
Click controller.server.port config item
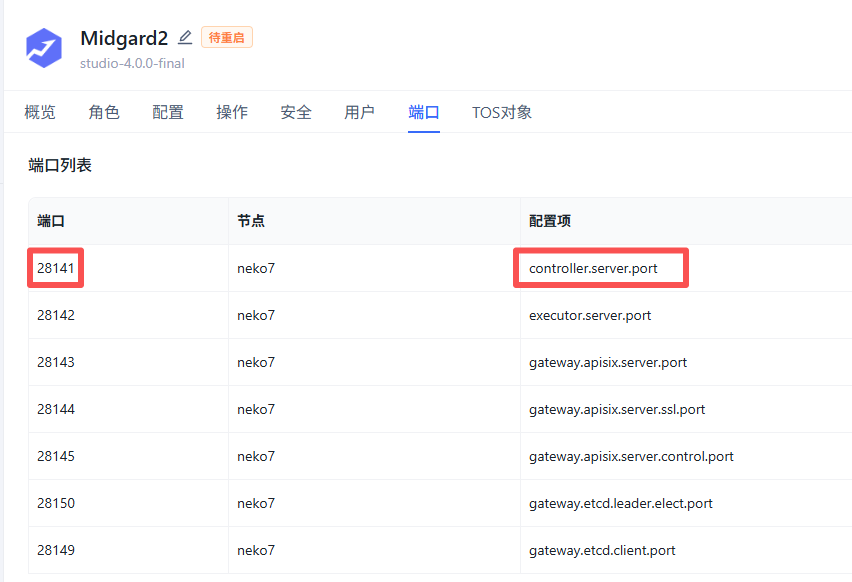593,268
